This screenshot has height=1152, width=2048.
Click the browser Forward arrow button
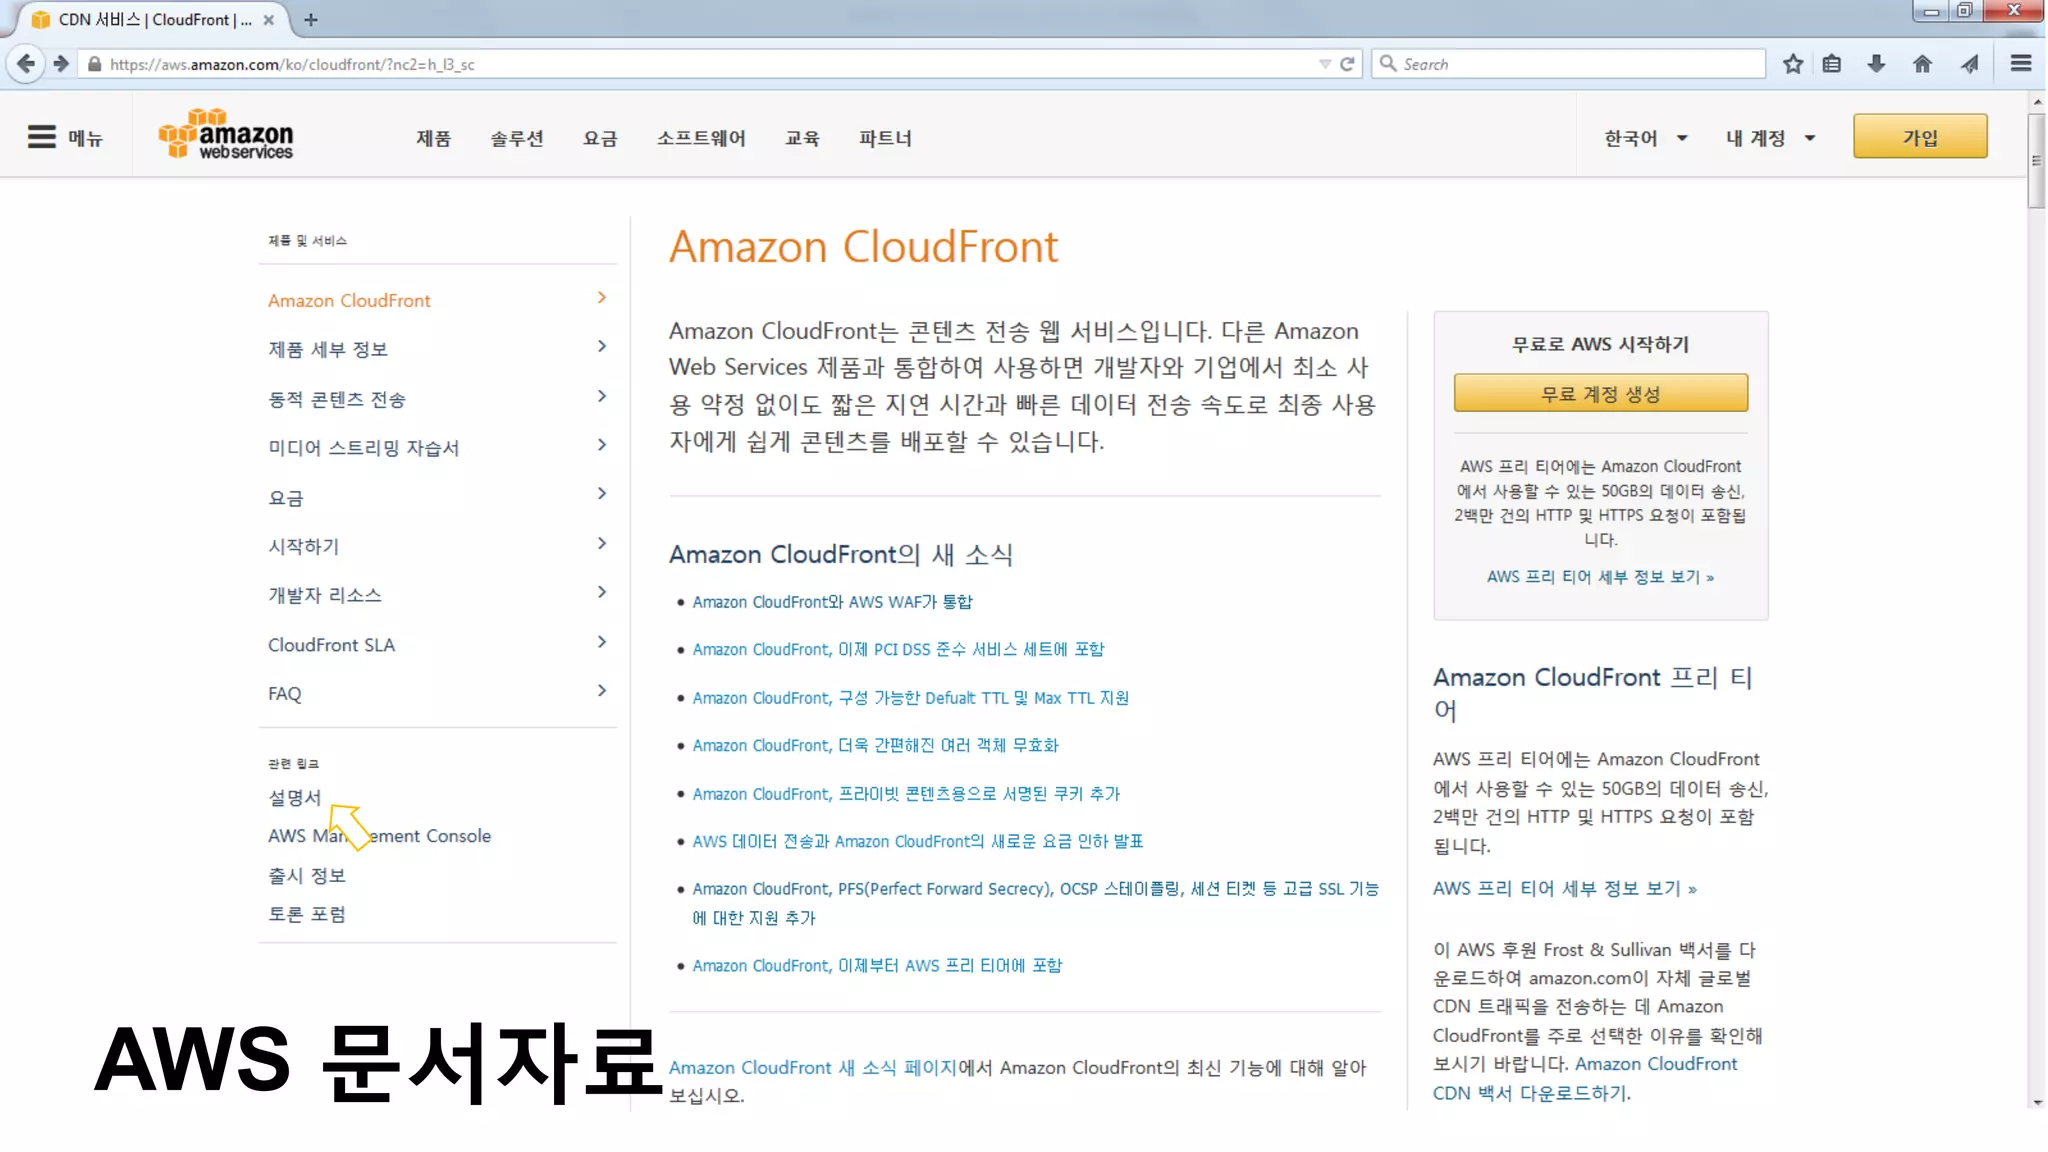tap(61, 64)
